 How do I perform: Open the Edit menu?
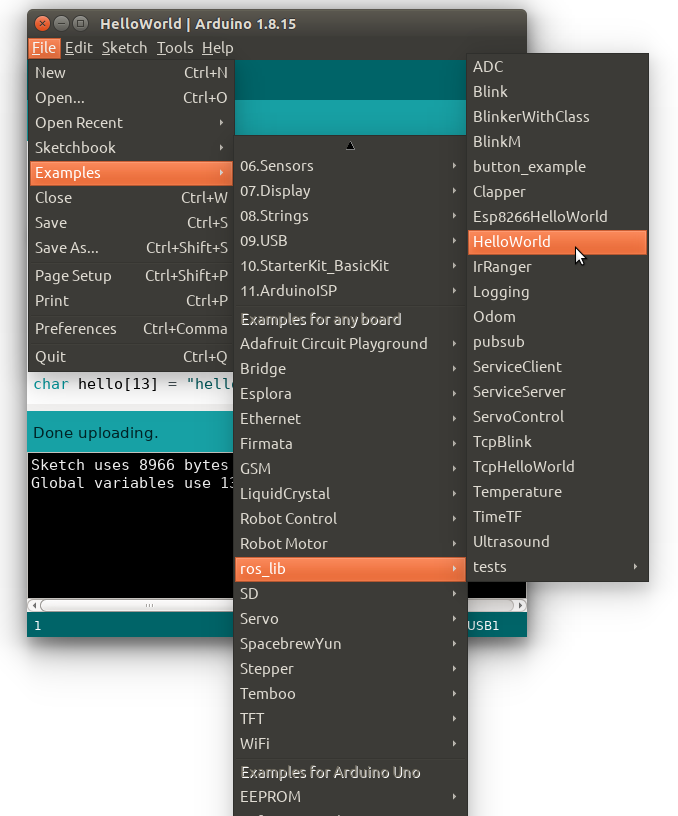pos(79,48)
